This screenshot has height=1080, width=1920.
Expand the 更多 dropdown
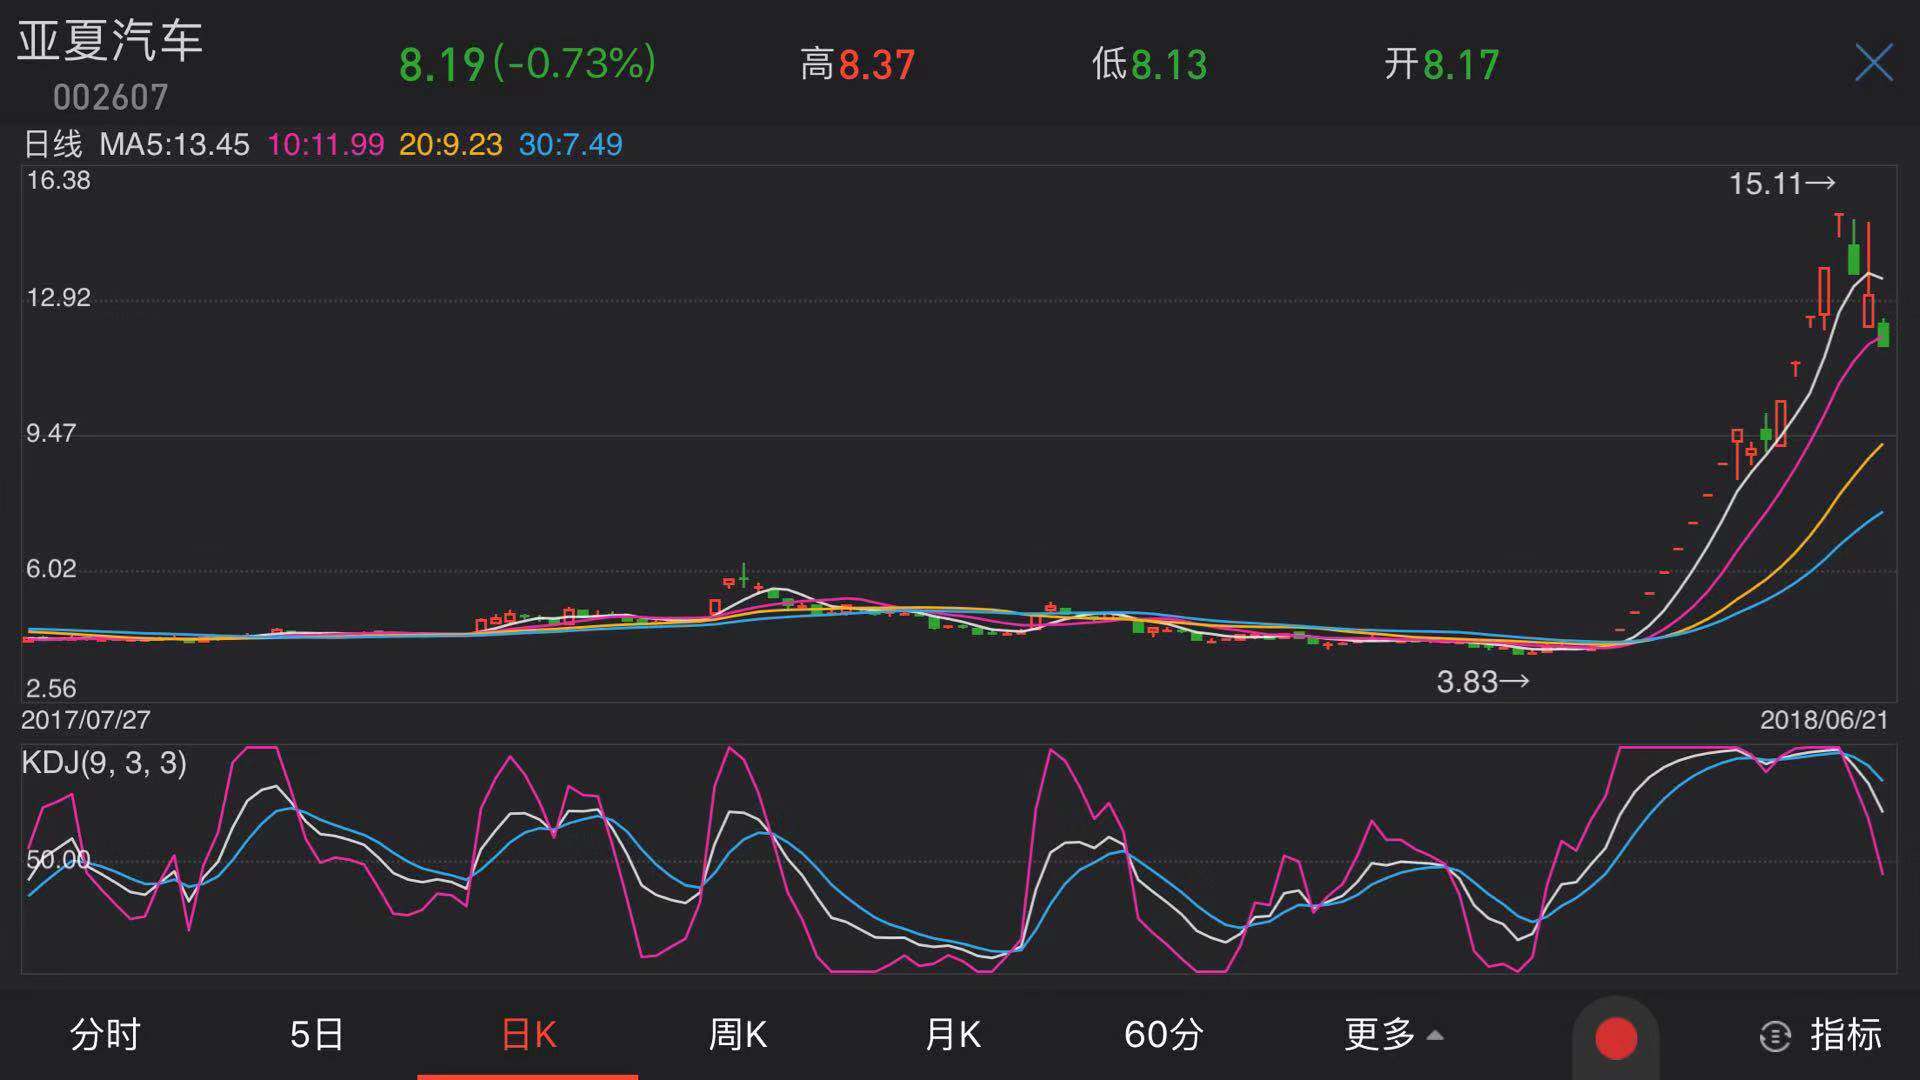[x=1394, y=1034]
